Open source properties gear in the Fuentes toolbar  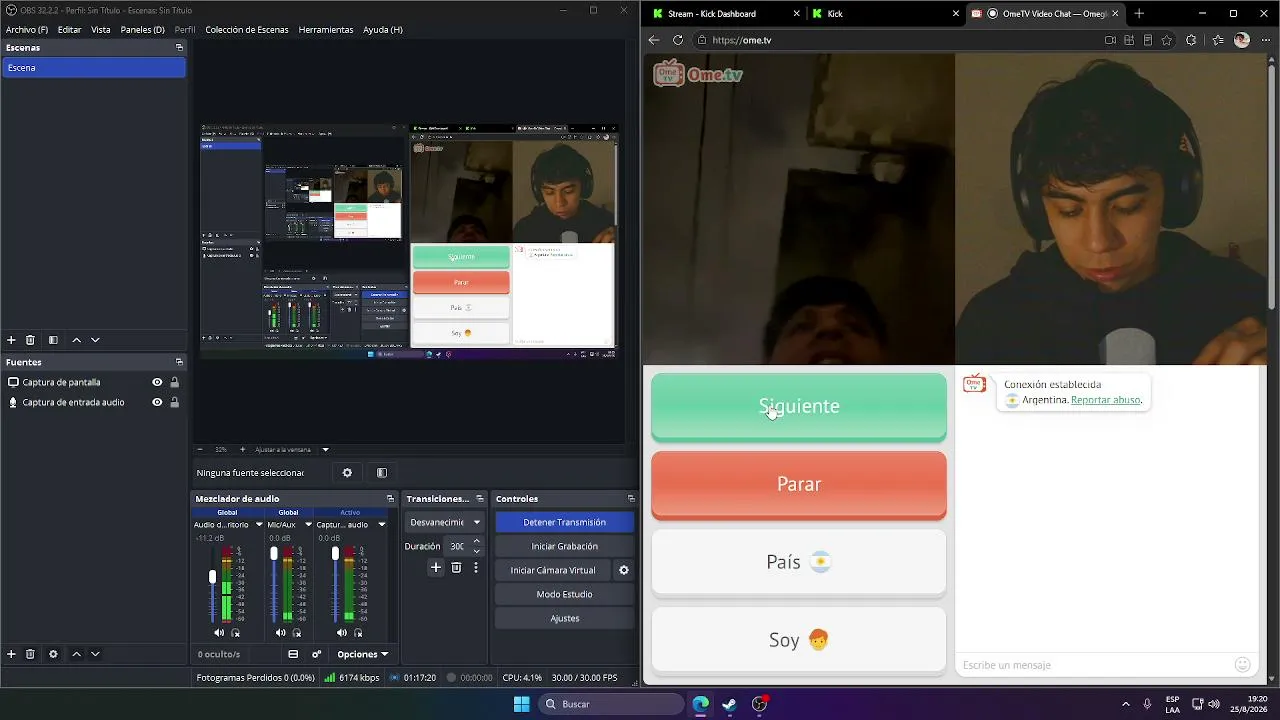point(53,654)
